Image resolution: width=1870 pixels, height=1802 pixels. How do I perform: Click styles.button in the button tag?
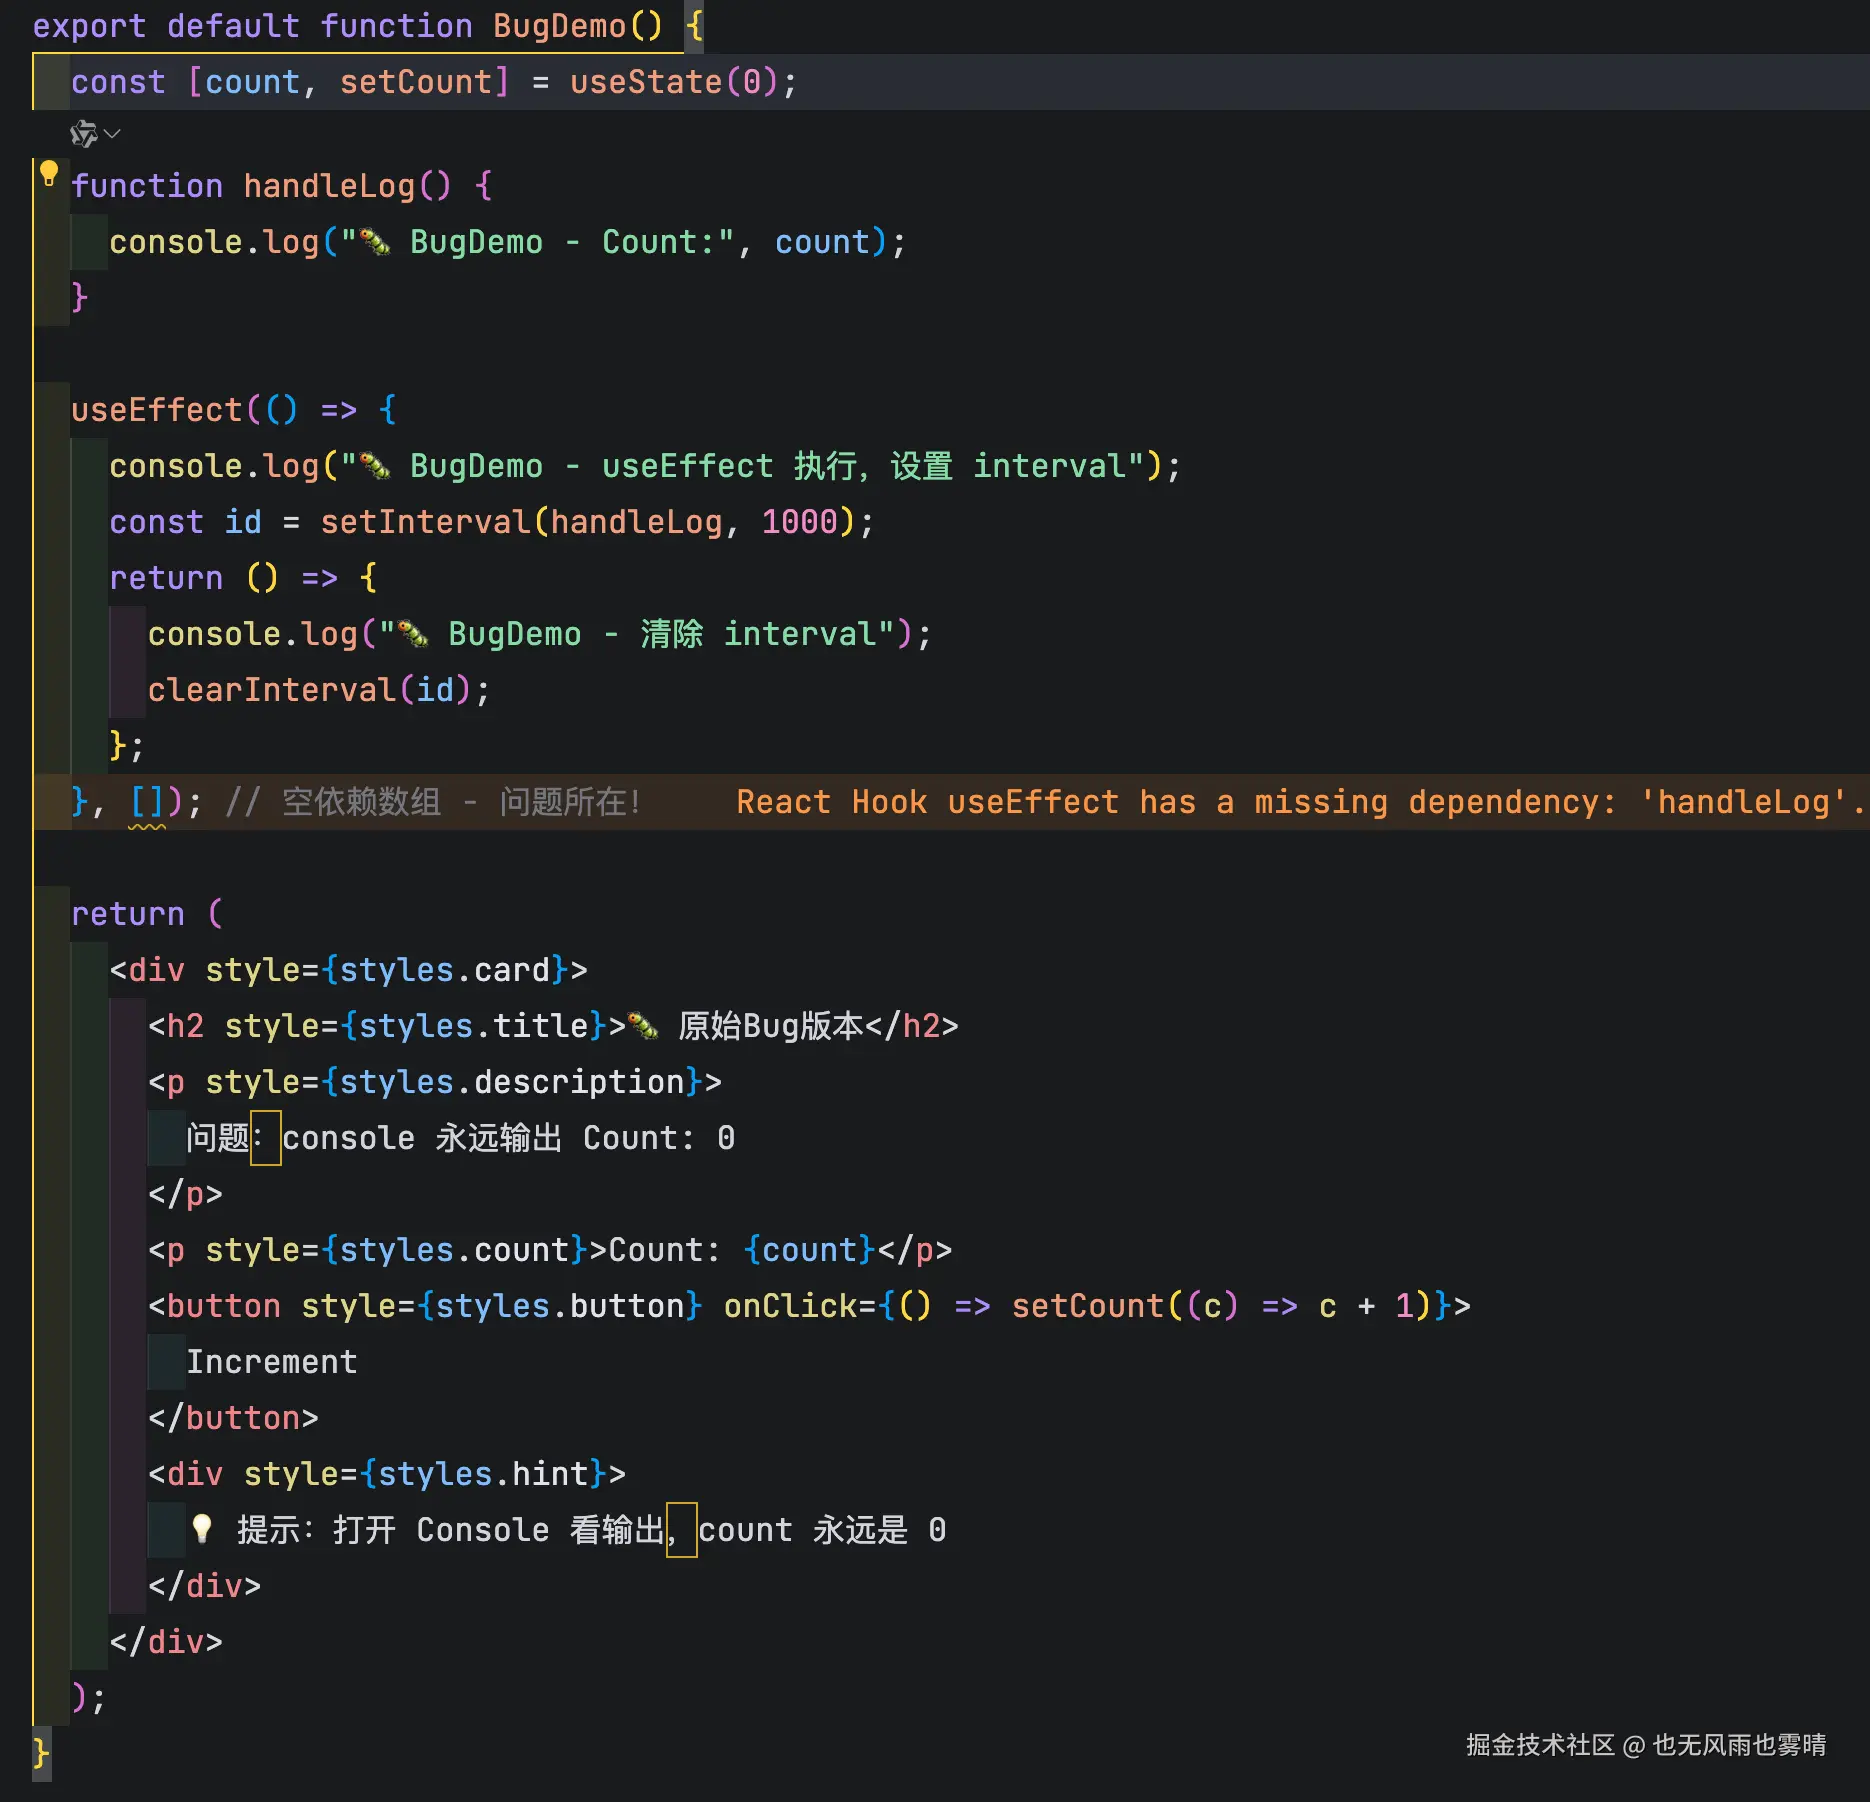(560, 1306)
